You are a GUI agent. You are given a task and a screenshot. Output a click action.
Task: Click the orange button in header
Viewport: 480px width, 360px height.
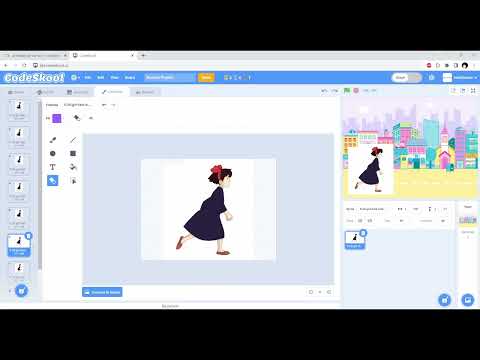coord(206,77)
